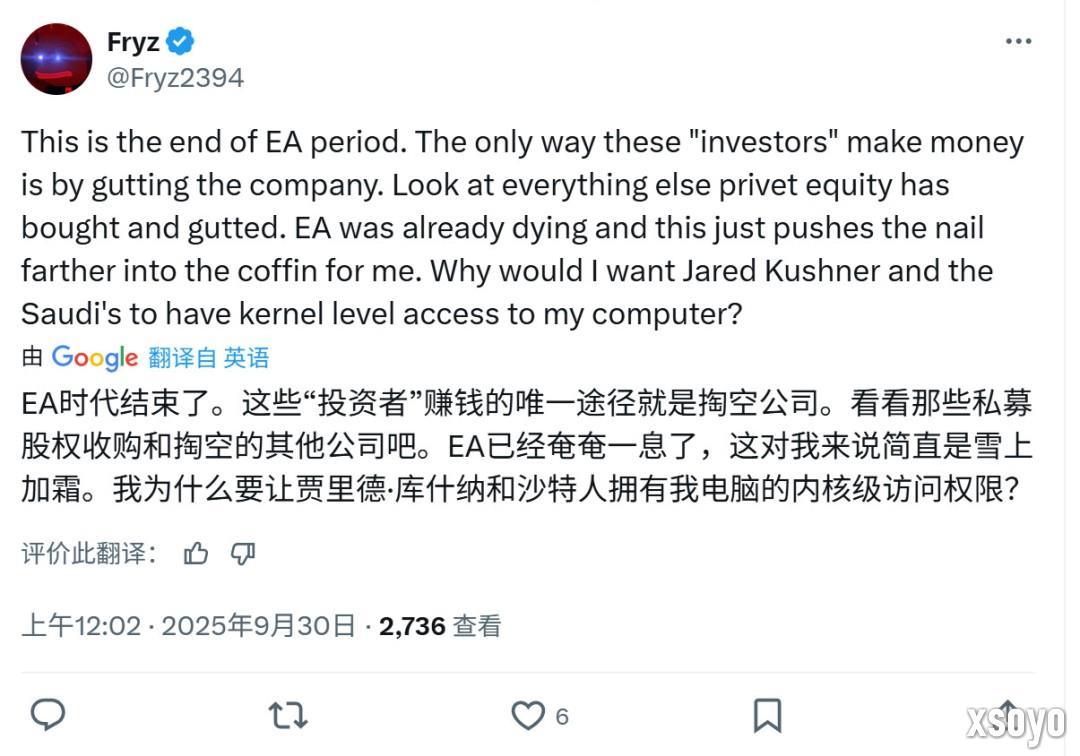Give thumbs down to the translation
The width and height of the screenshot is (1080, 756).
click(243, 553)
